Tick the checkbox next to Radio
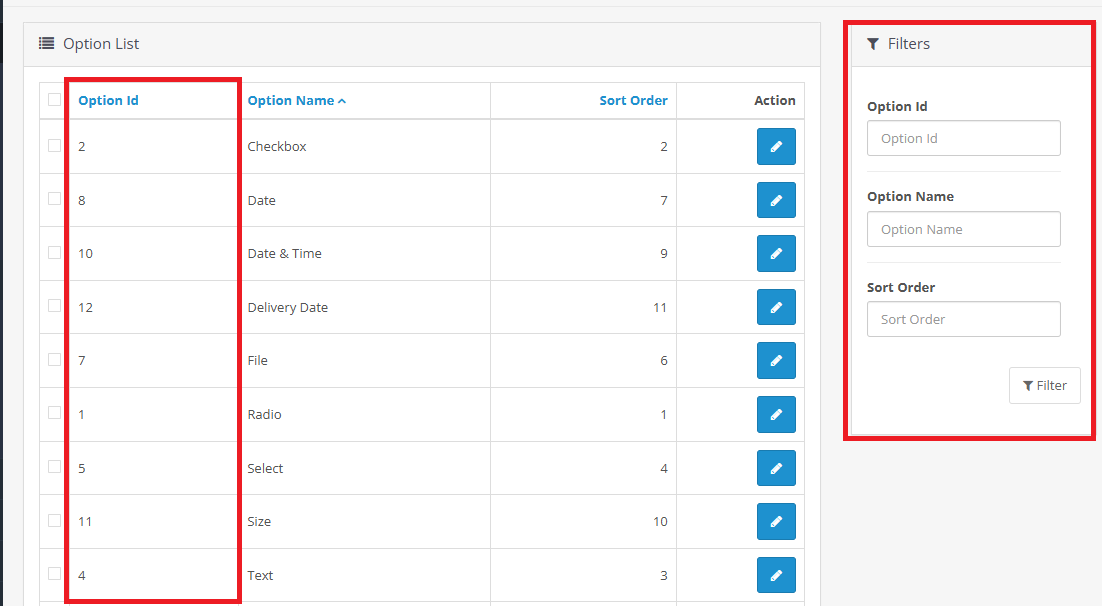 [54, 413]
